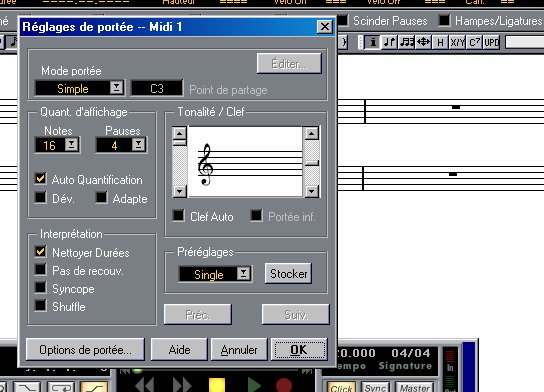Click Annuler to cancel the dialog
The image size is (544, 392).
[239, 350]
